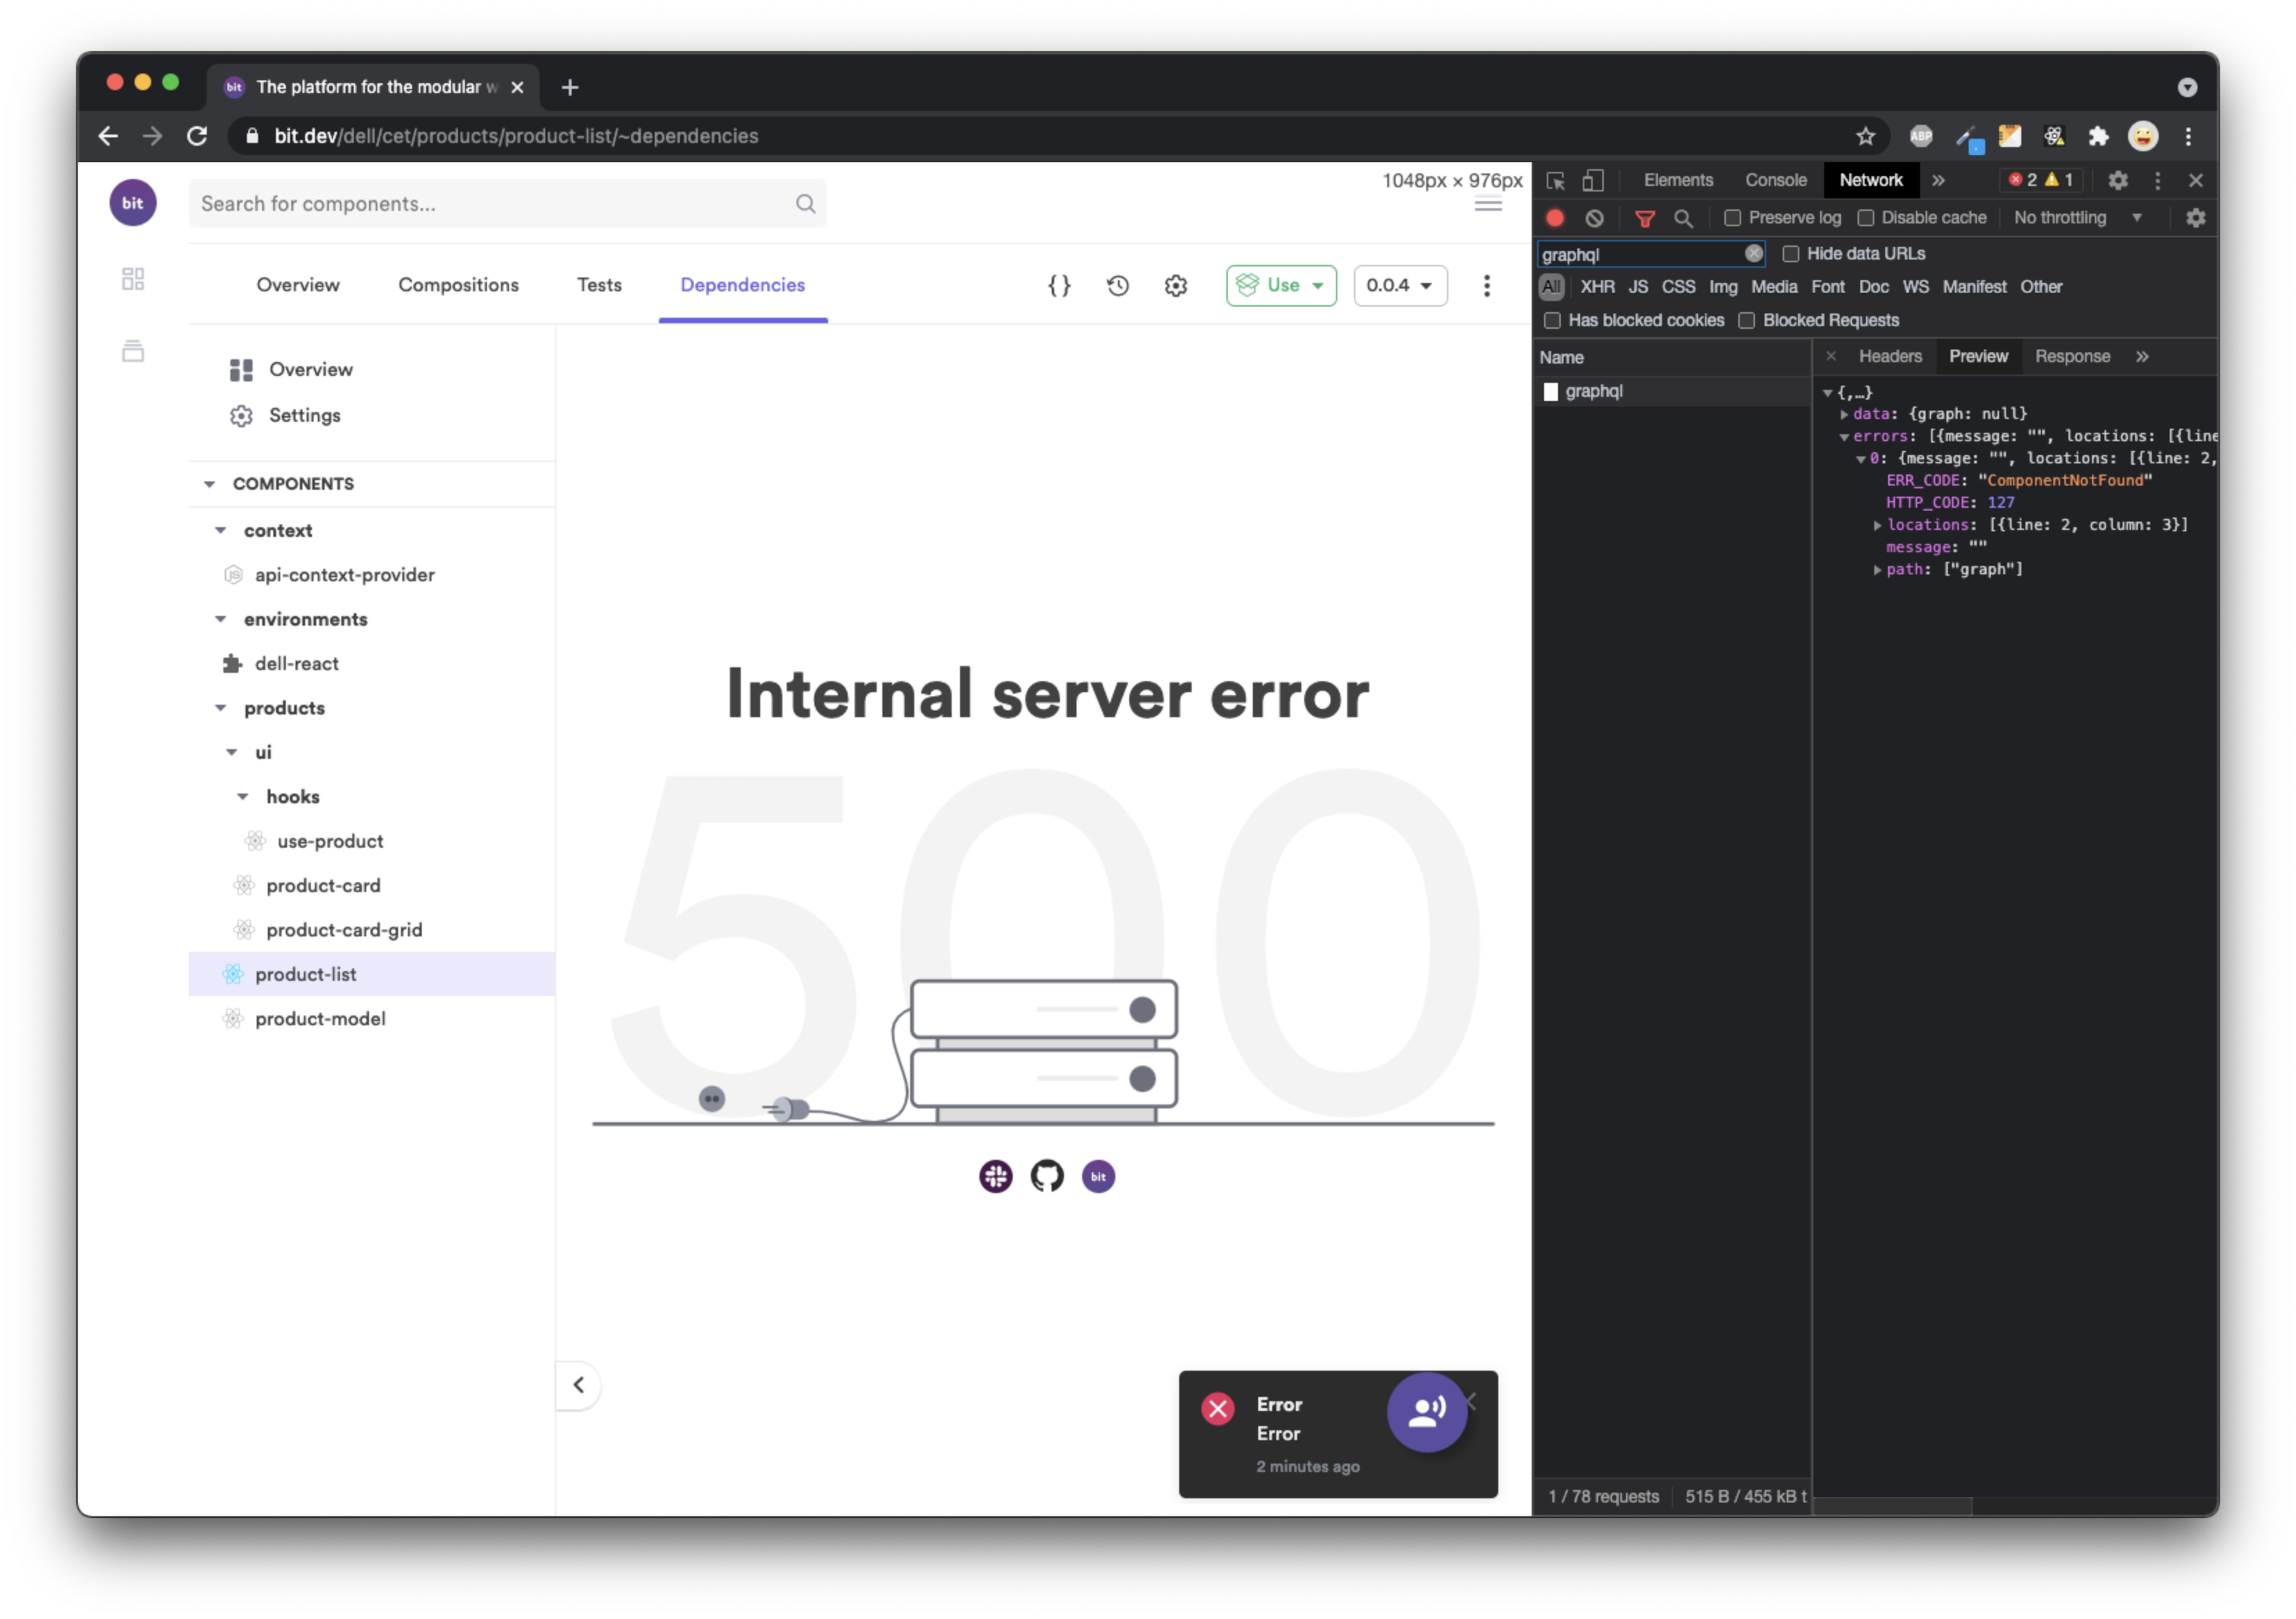
Task: Switch to the Compositions tab
Action: click(x=458, y=285)
